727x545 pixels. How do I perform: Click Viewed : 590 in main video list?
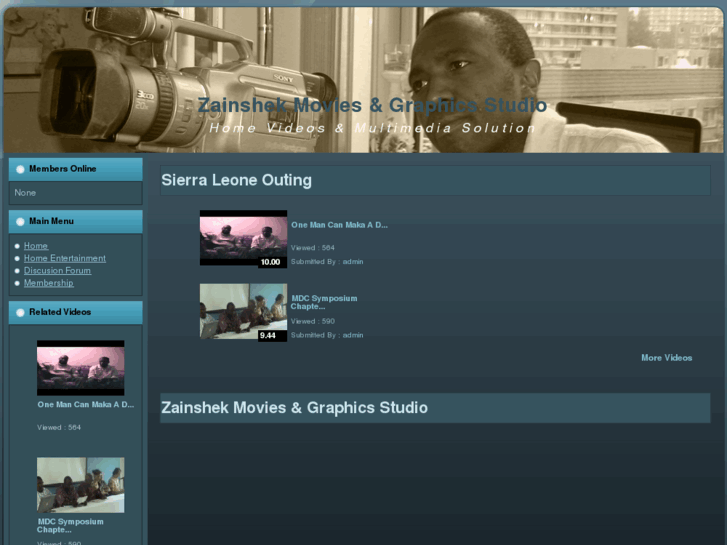312,321
